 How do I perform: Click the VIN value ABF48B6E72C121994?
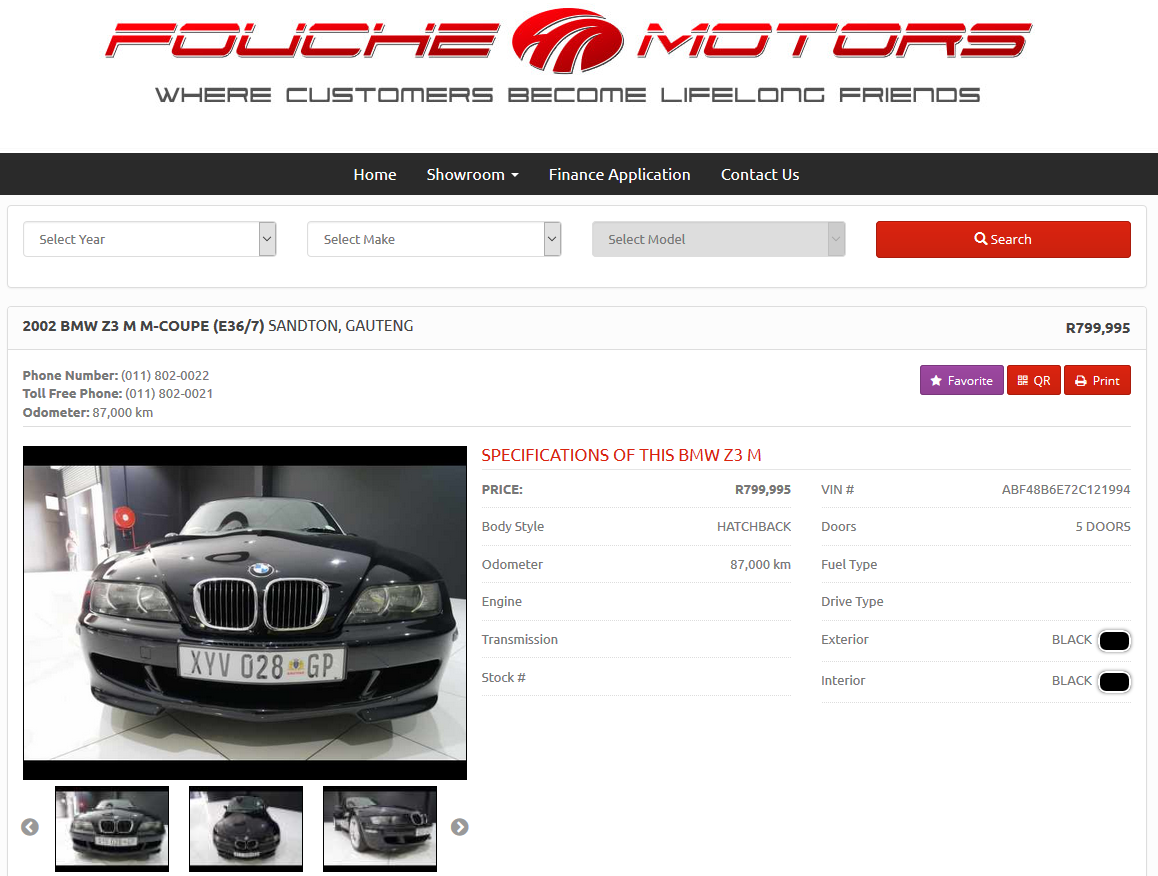coord(1066,490)
